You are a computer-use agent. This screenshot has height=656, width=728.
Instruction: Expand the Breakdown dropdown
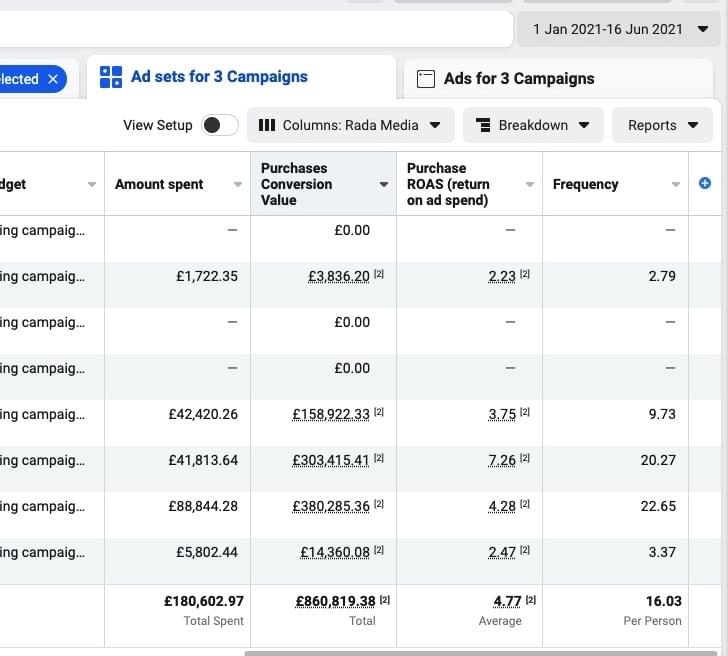point(533,125)
